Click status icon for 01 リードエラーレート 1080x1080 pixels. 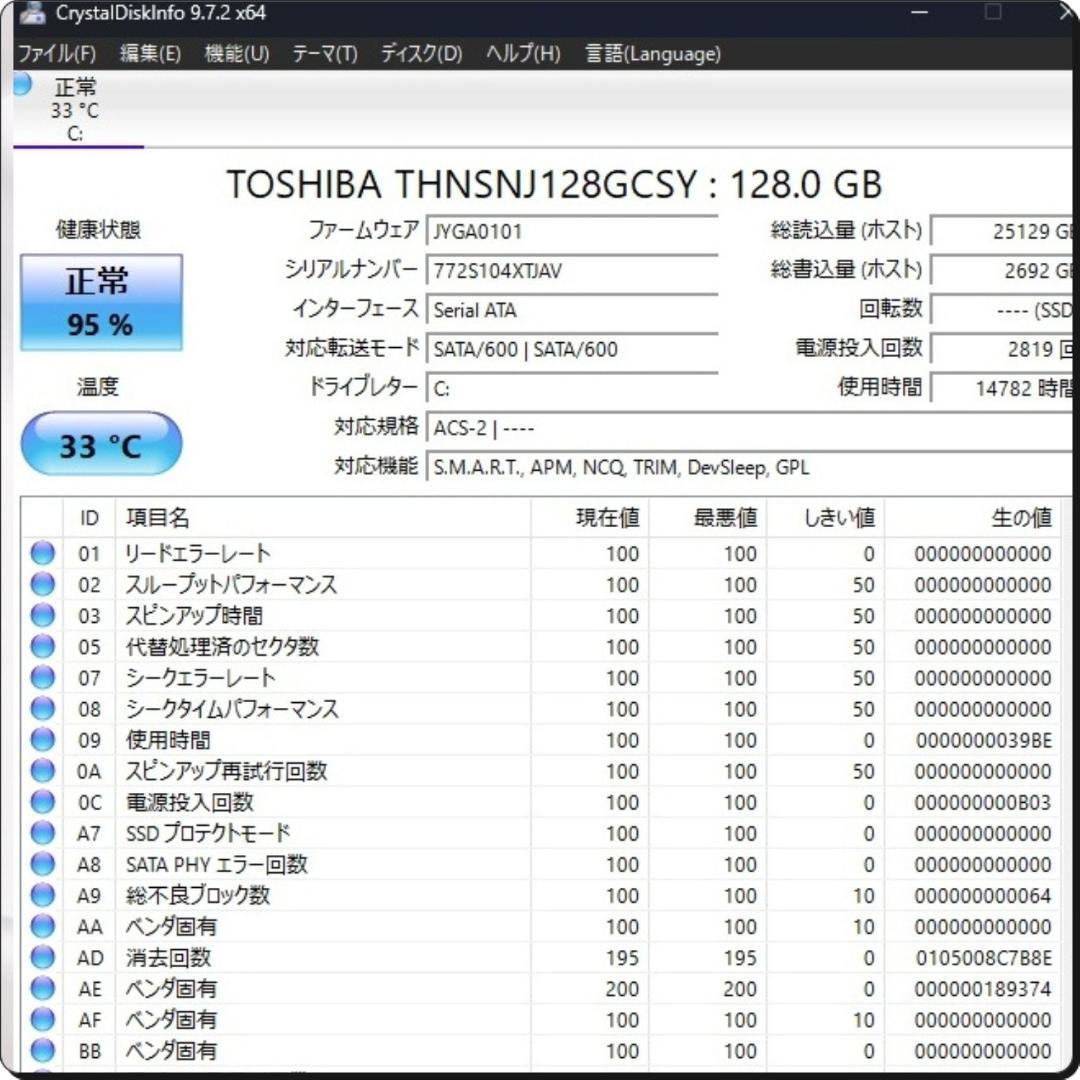pos(43,553)
